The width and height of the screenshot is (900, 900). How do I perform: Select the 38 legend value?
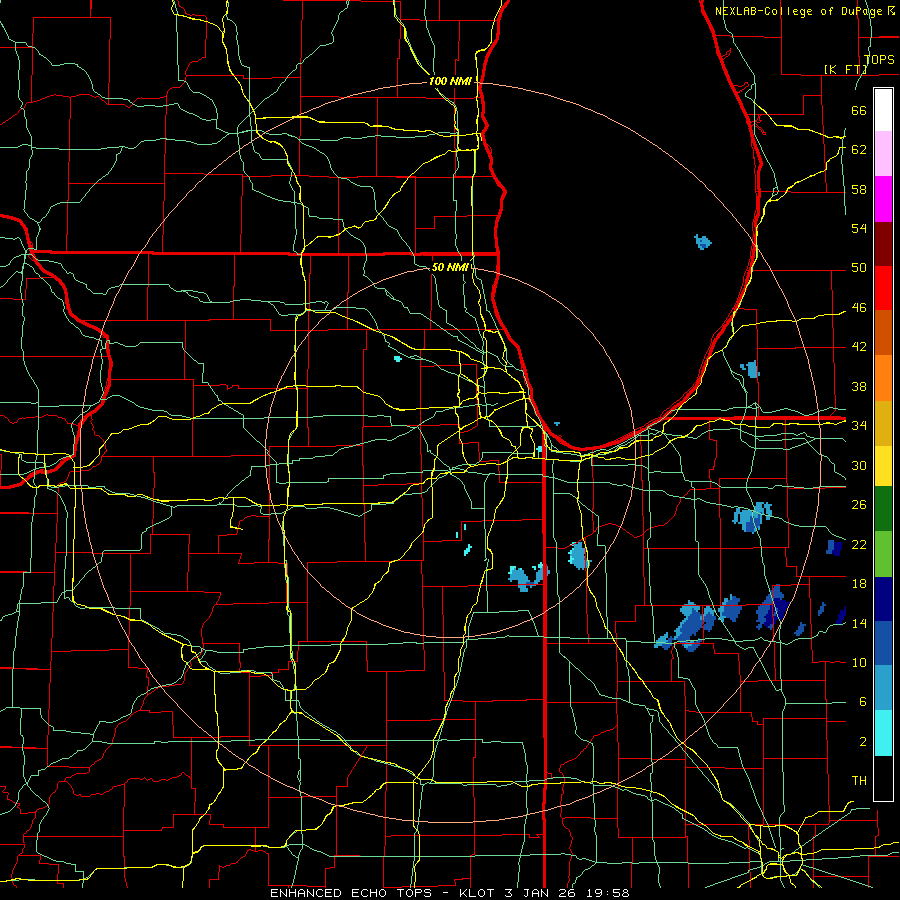859,386
